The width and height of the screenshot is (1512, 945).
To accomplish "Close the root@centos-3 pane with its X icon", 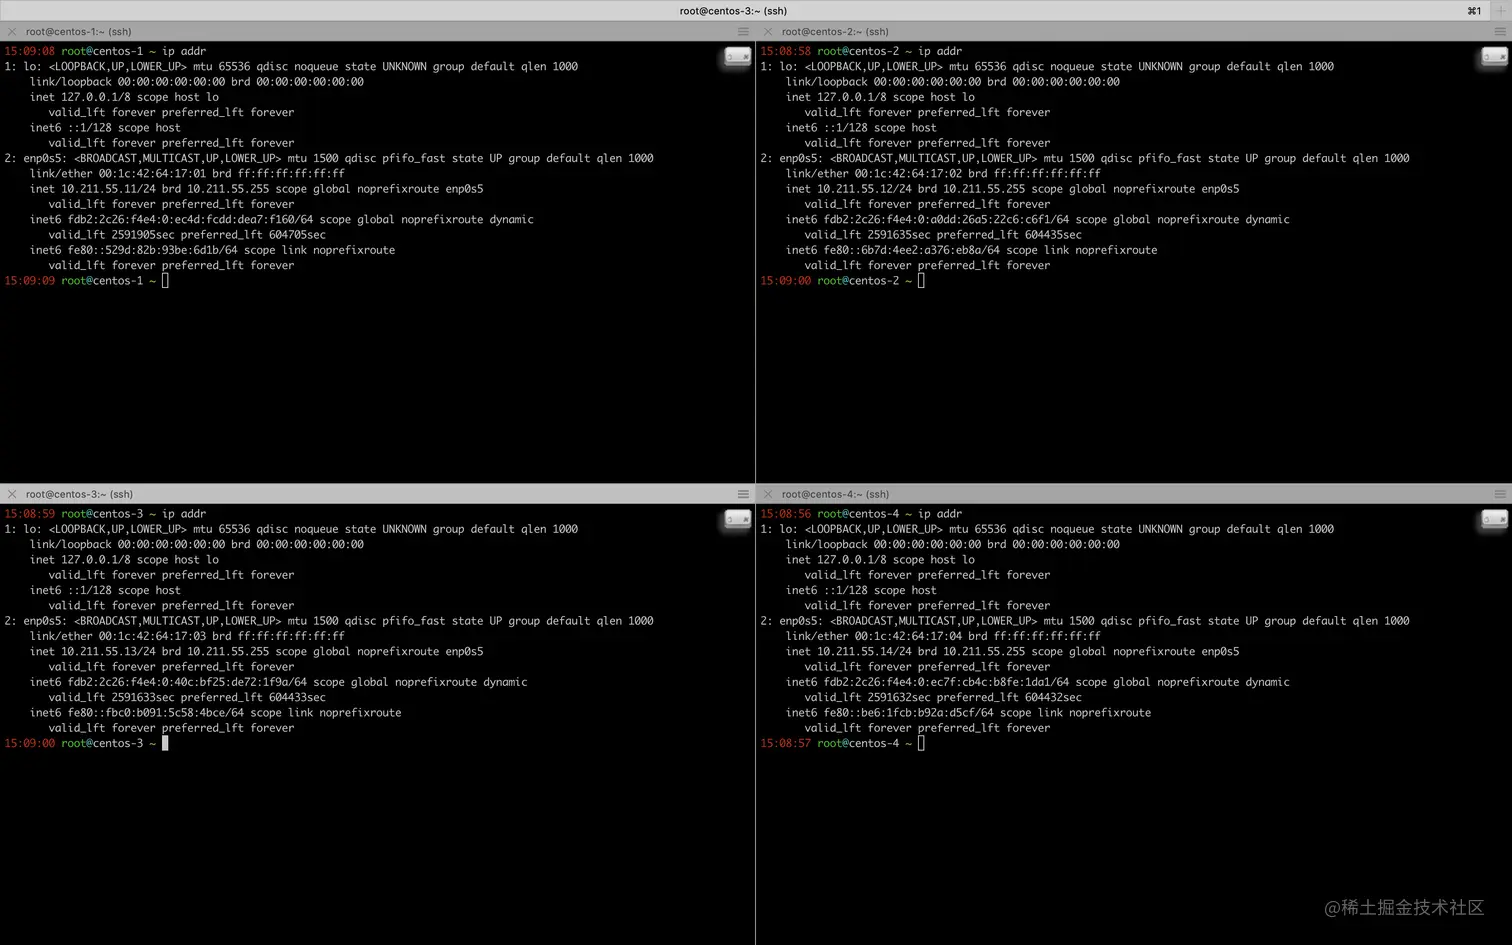I will [12, 494].
